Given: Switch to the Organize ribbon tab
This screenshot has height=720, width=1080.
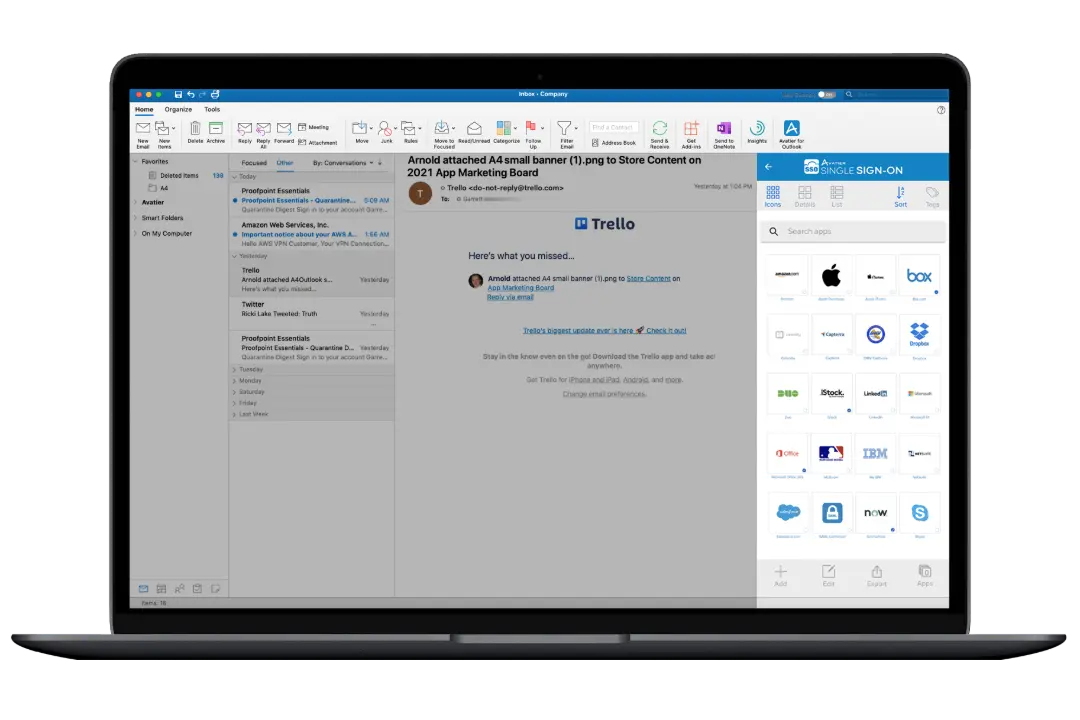Looking at the screenshot, I should 178,110.
